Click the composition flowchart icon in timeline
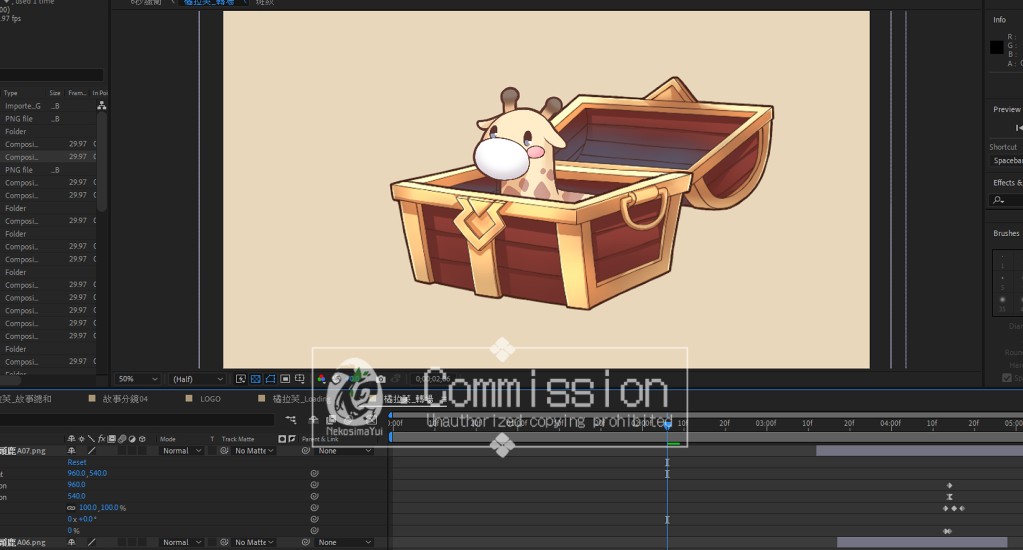This screenshot has height=550, width=1023. [291, 420]
